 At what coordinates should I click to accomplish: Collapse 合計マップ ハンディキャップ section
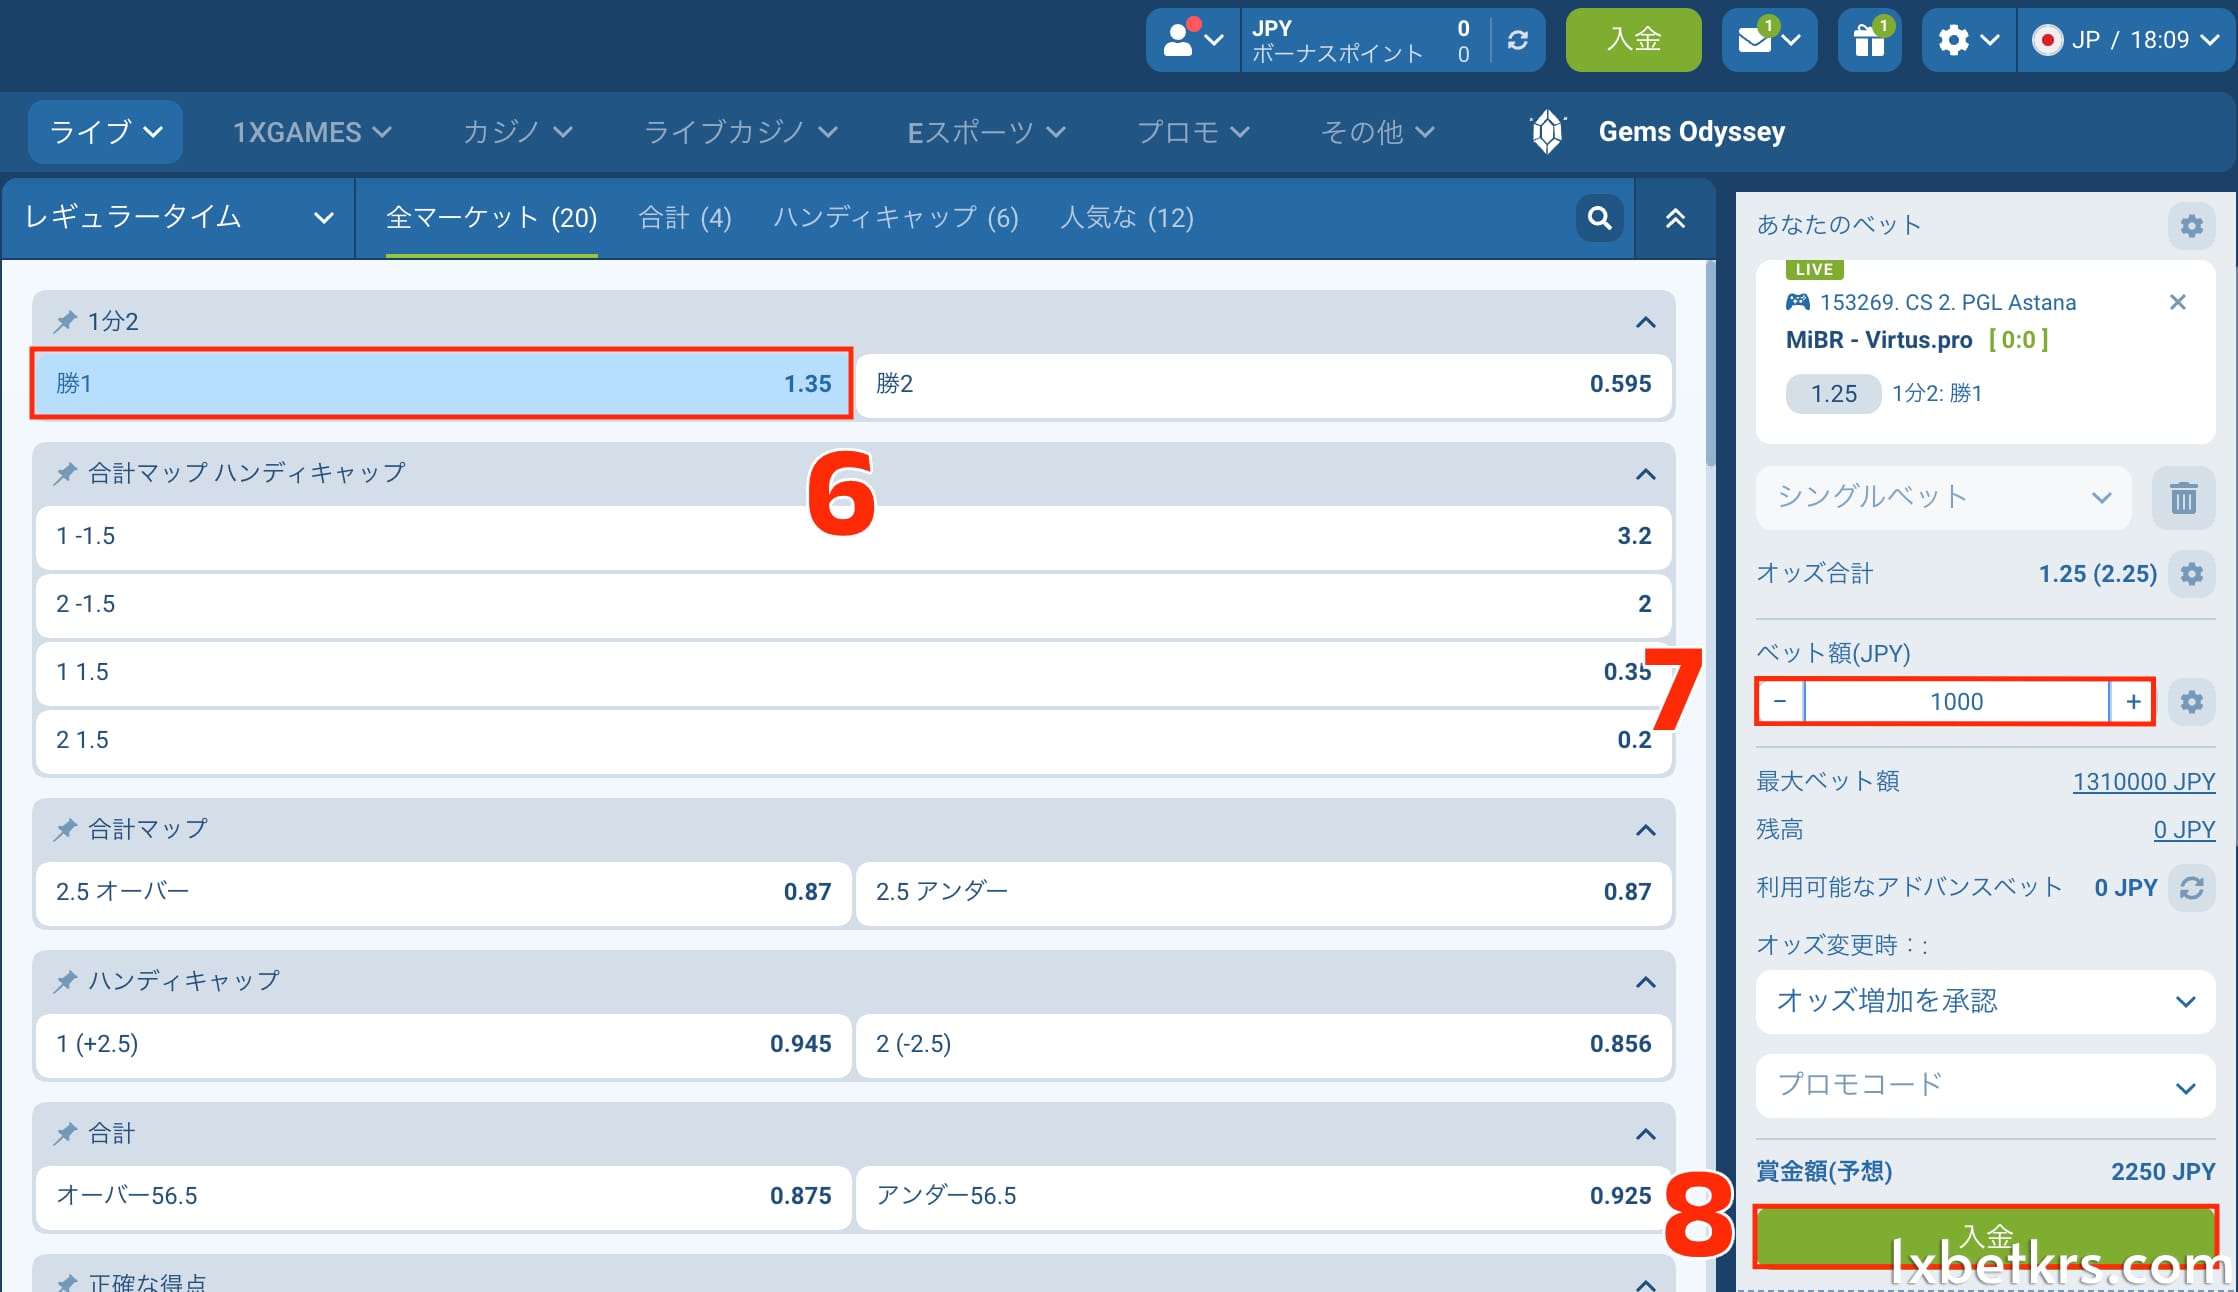(x=1645, y=474)
